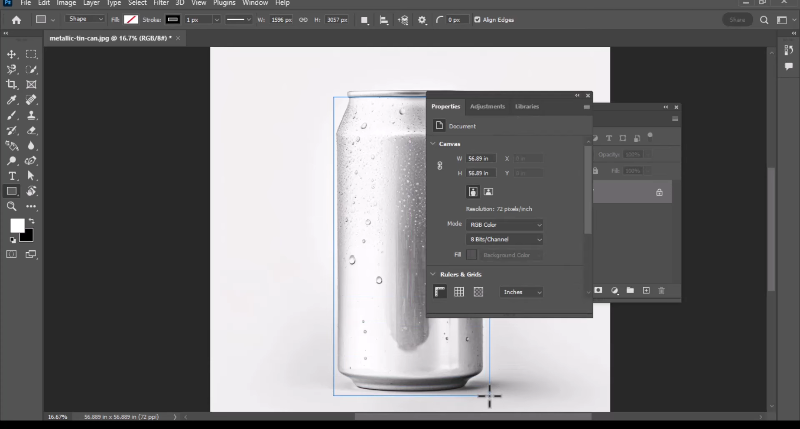
Task: Open the Inches units dropdown
Action: point(521,292)
